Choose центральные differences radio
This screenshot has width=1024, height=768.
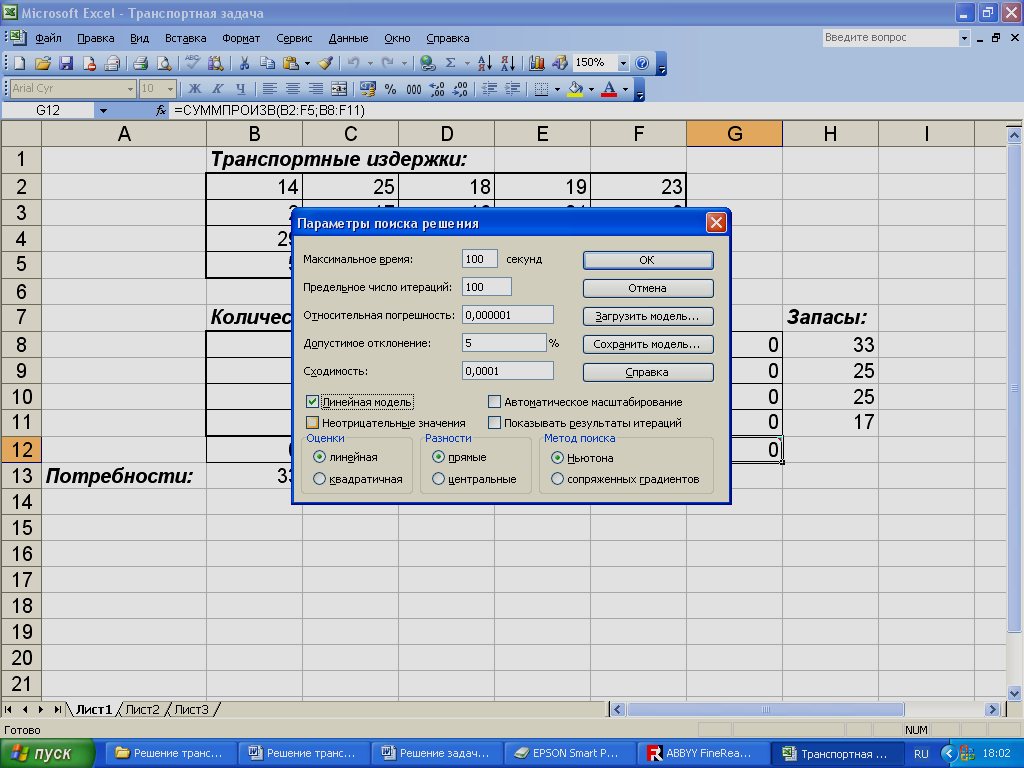[x=438, y=479]
